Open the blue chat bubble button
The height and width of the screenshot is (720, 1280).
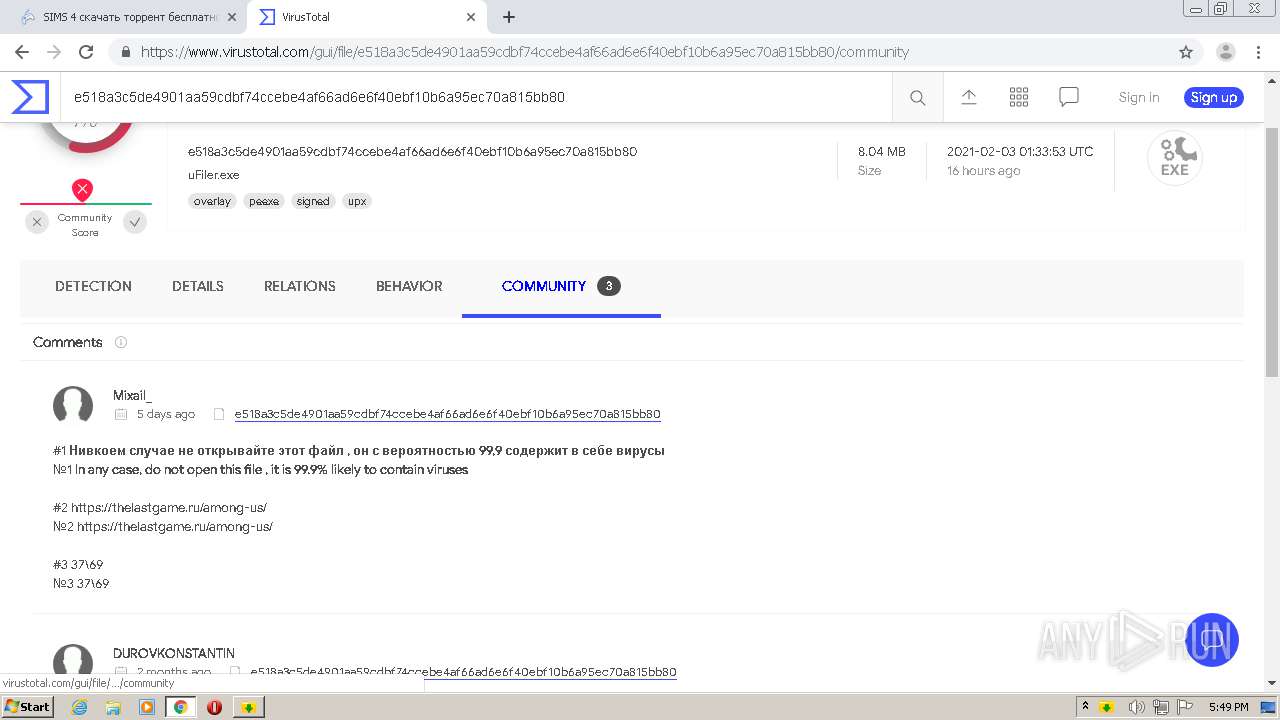pyautogui.click(x=1212, y=640)
